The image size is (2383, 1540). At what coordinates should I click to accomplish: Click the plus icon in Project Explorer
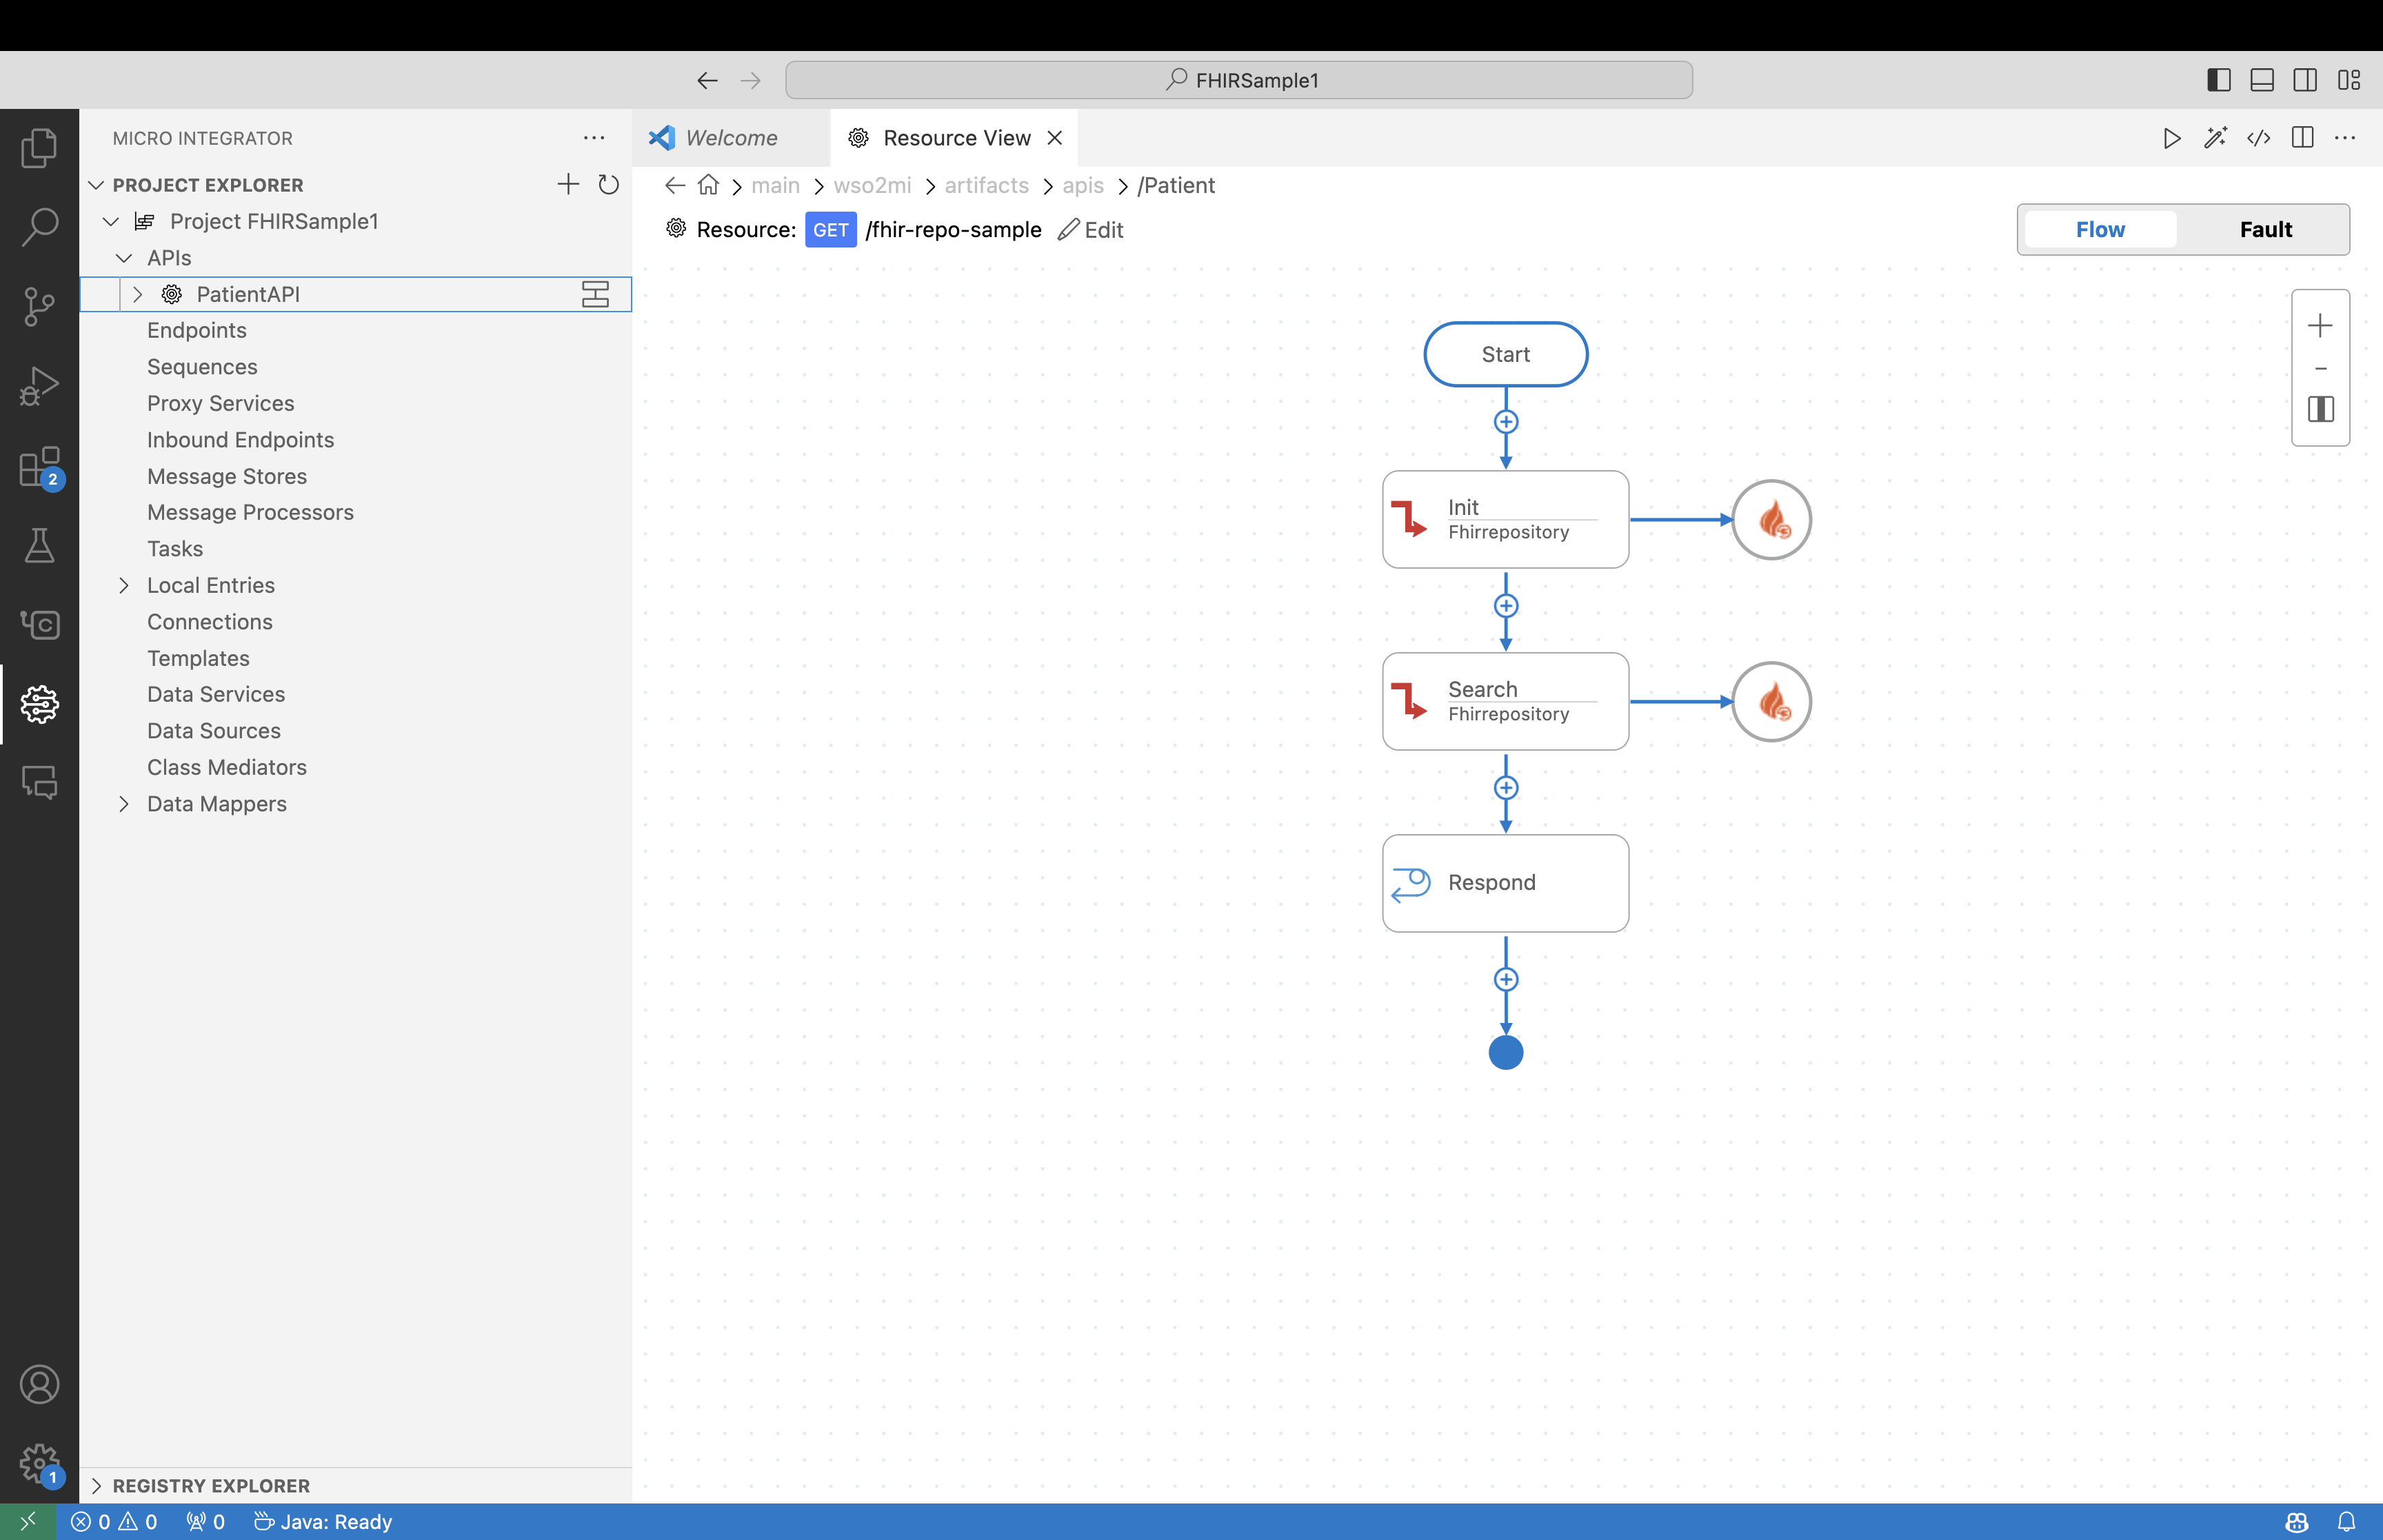[568, 184]
